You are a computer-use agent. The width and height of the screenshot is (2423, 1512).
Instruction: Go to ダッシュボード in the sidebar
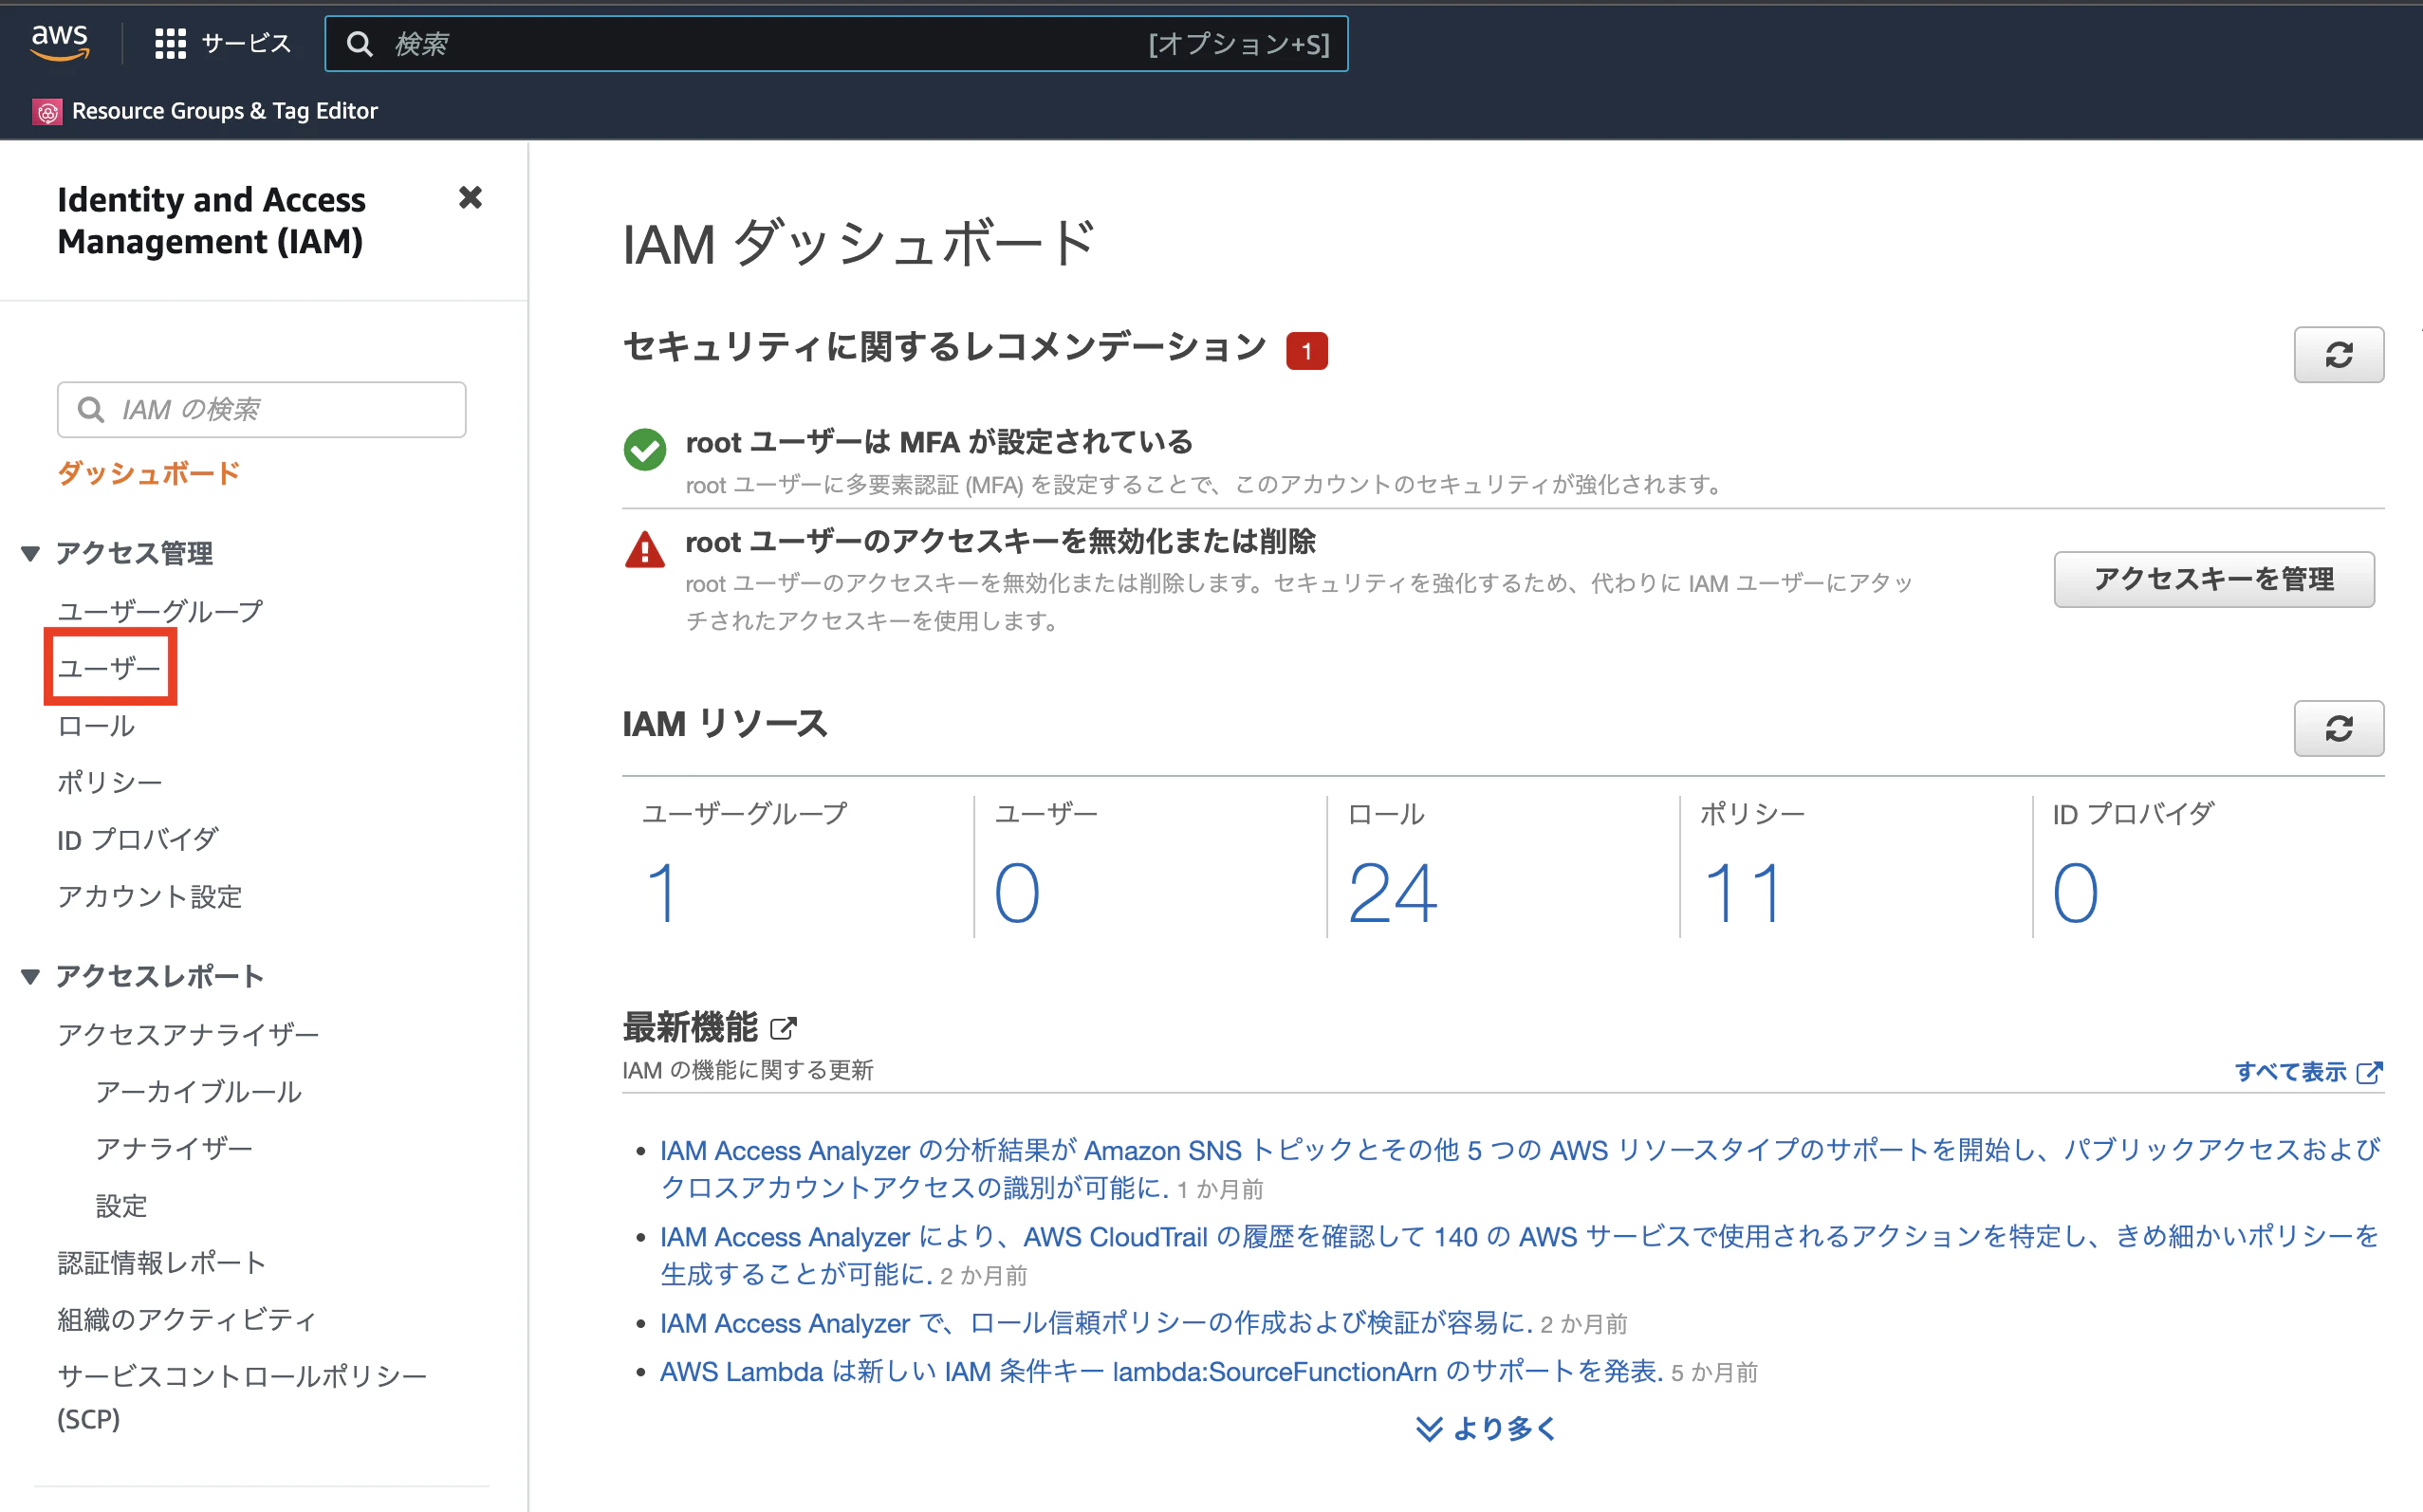click(x=149, y=473)
